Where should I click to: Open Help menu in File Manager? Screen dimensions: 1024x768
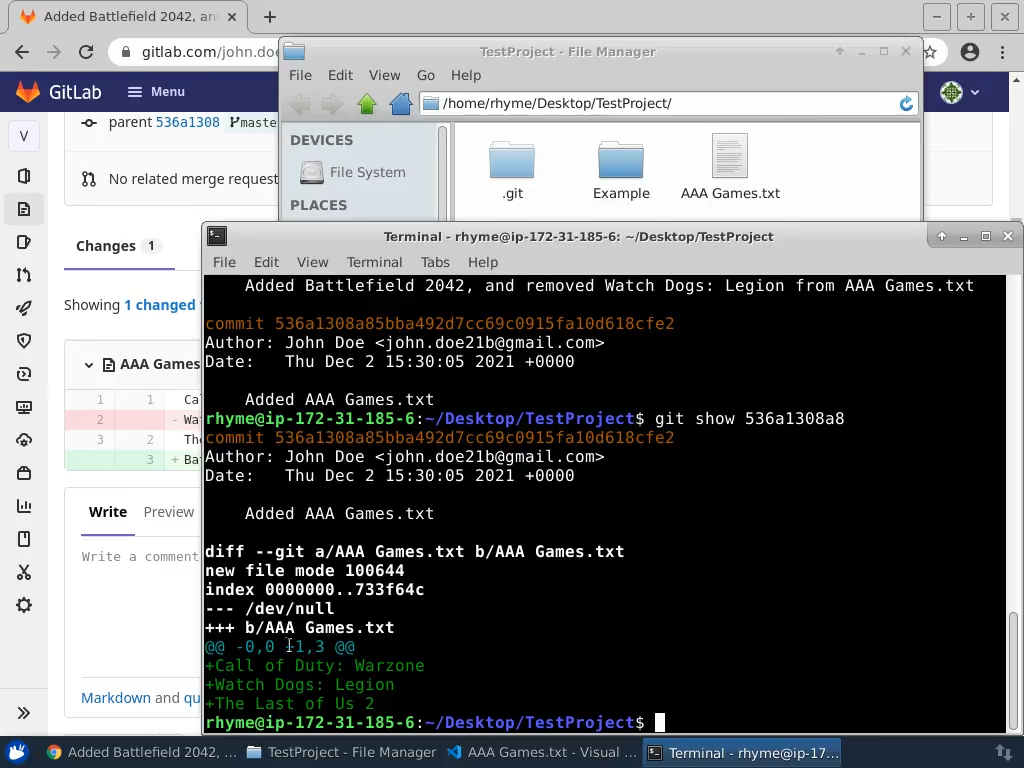466,75
